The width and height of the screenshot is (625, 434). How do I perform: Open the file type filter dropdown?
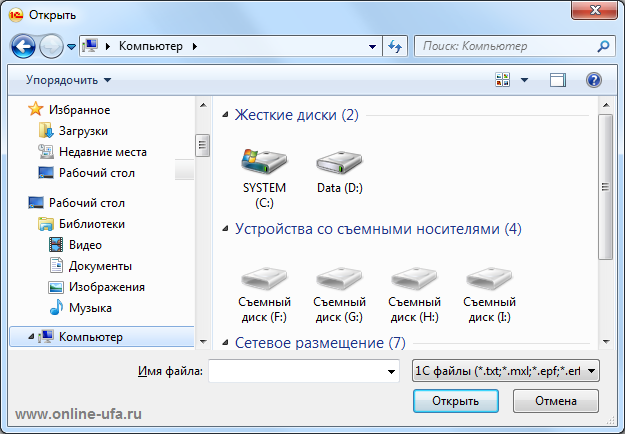(x=505, y=371)
